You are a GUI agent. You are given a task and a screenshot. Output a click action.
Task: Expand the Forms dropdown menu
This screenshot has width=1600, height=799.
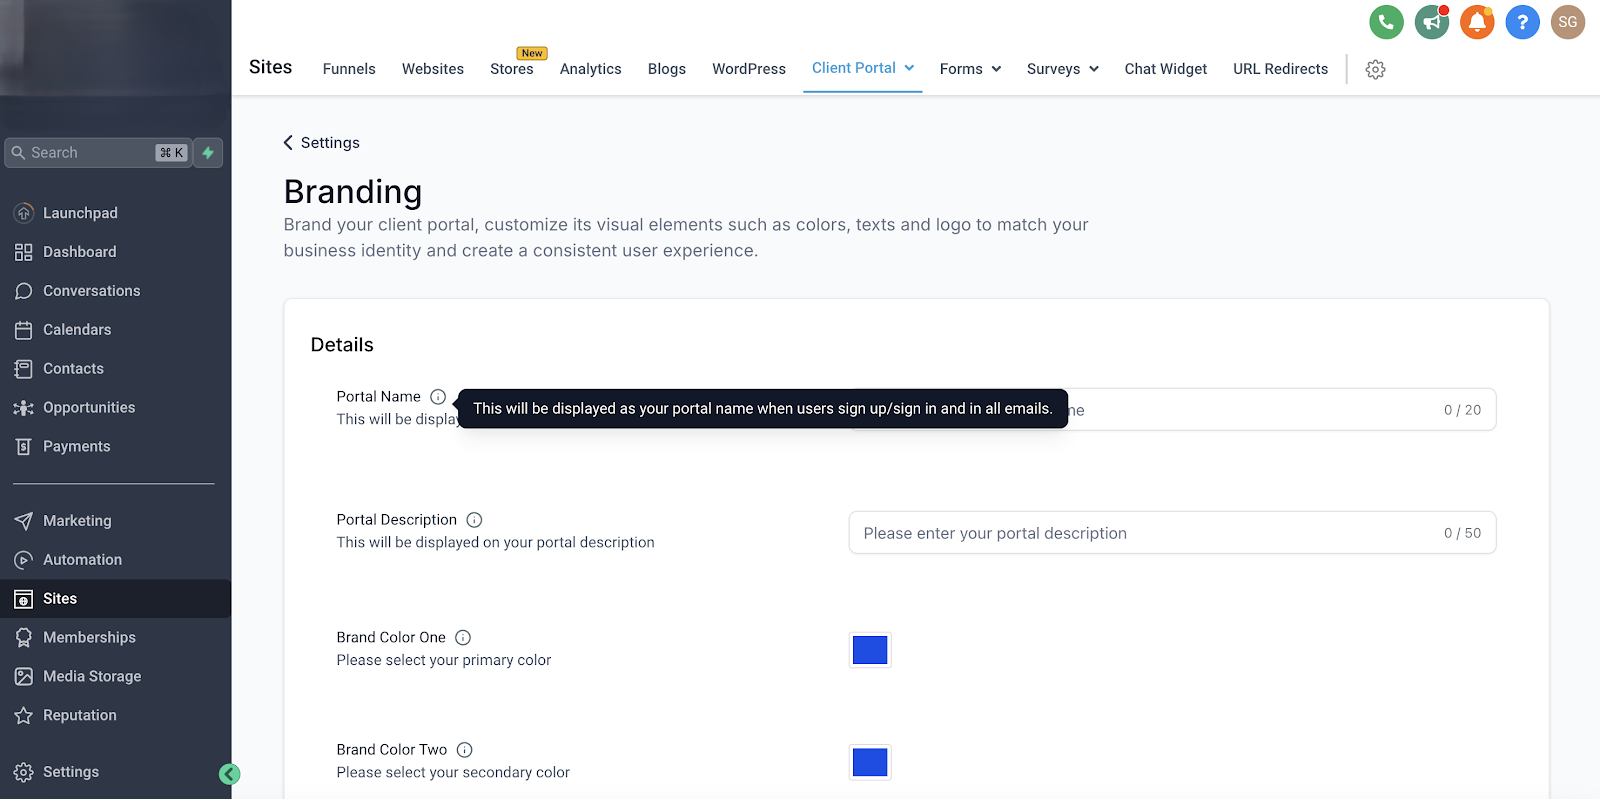[x=970, y=69]
